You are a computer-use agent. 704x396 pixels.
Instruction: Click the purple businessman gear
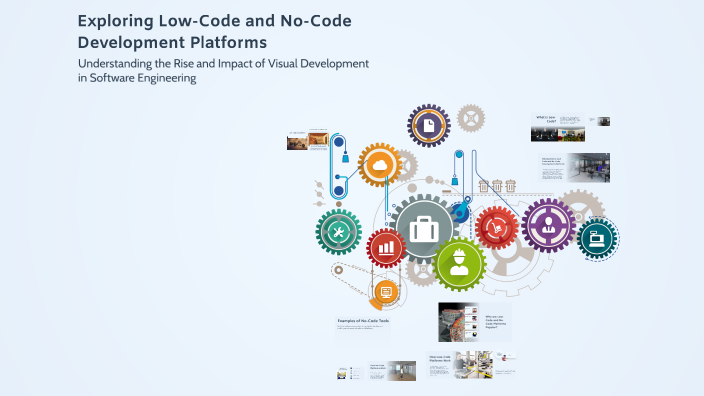tap(548, 225)
